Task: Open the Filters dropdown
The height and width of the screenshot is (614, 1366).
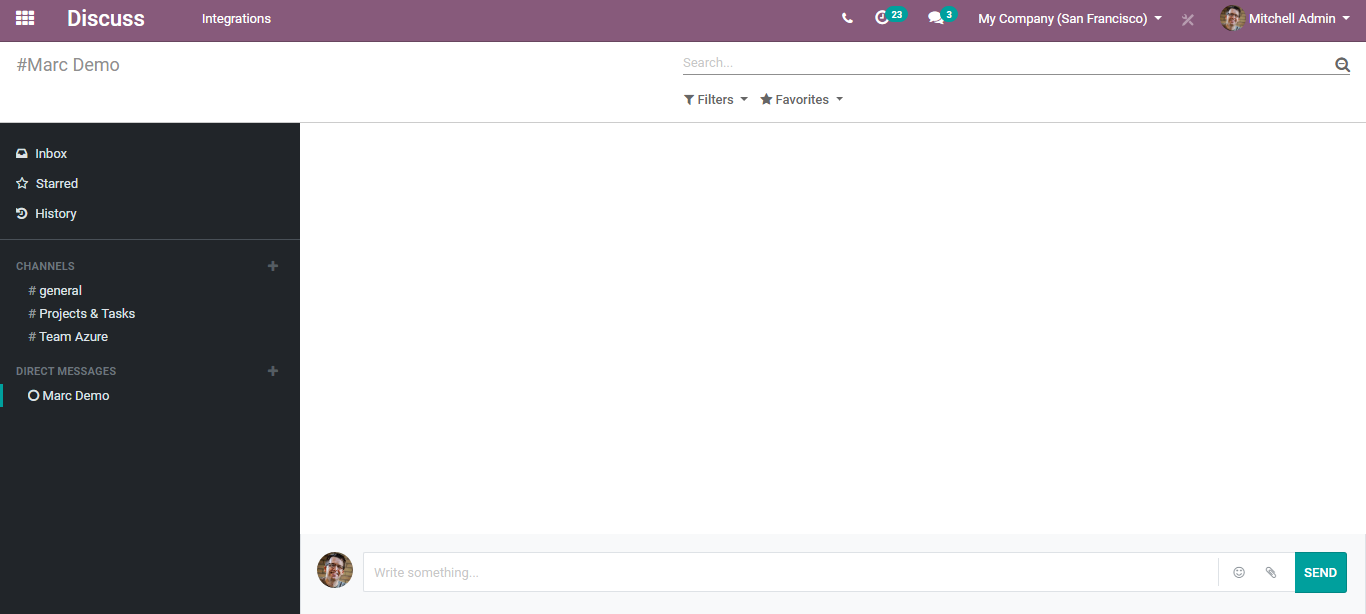Action: (716, 99)
